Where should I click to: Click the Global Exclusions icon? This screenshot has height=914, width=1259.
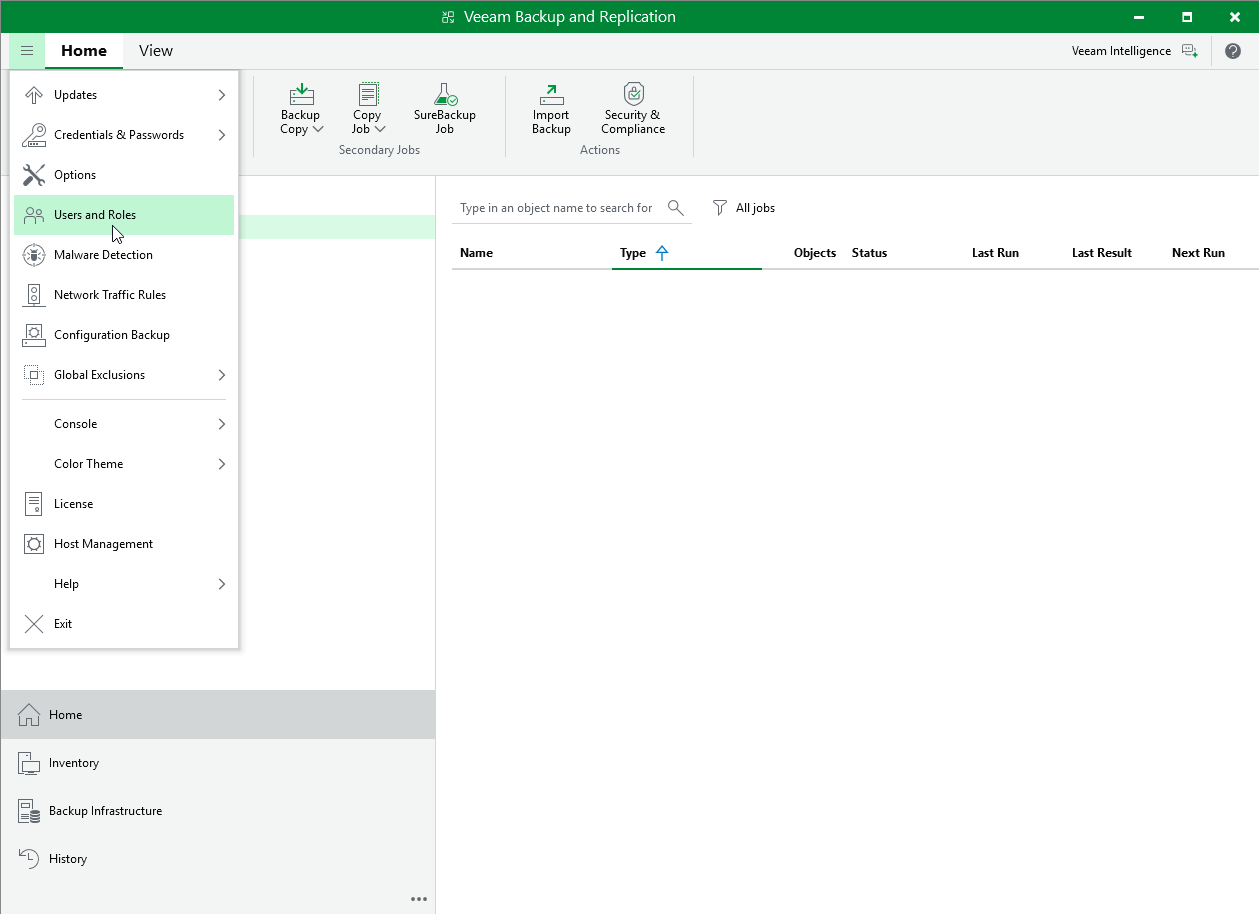(34, 375)
